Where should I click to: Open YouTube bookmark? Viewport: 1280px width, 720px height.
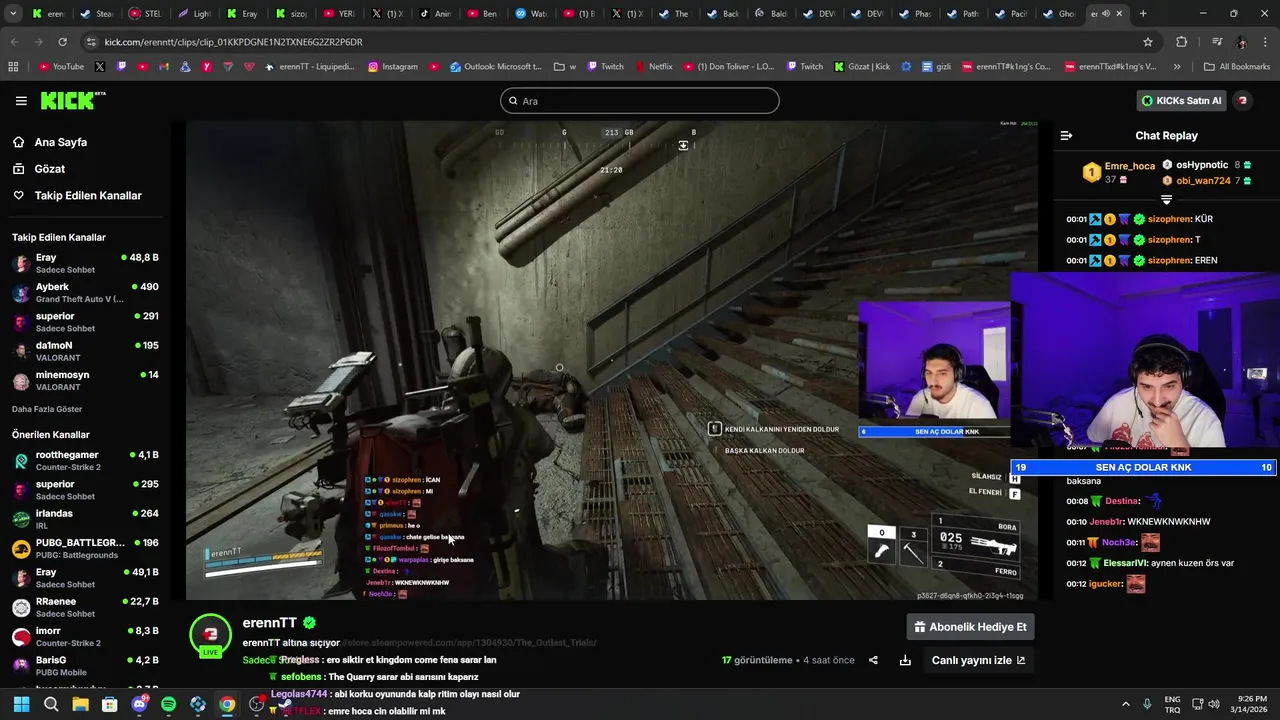click(x=60, y=67)
